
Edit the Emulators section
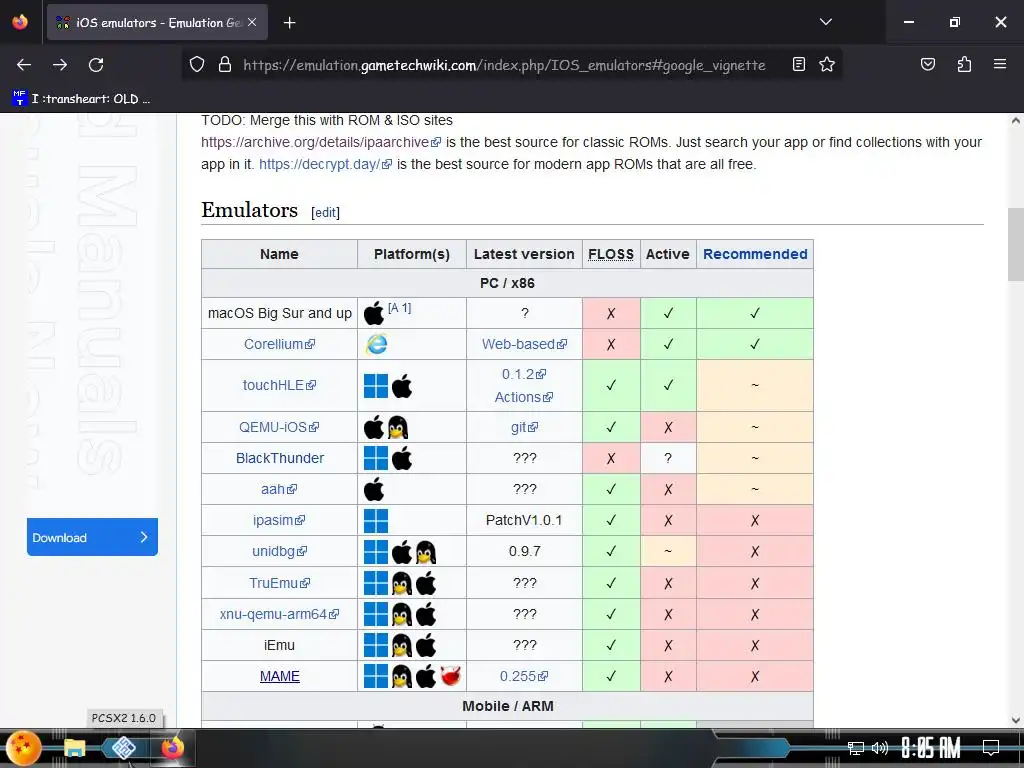click(x=325, y=212)
